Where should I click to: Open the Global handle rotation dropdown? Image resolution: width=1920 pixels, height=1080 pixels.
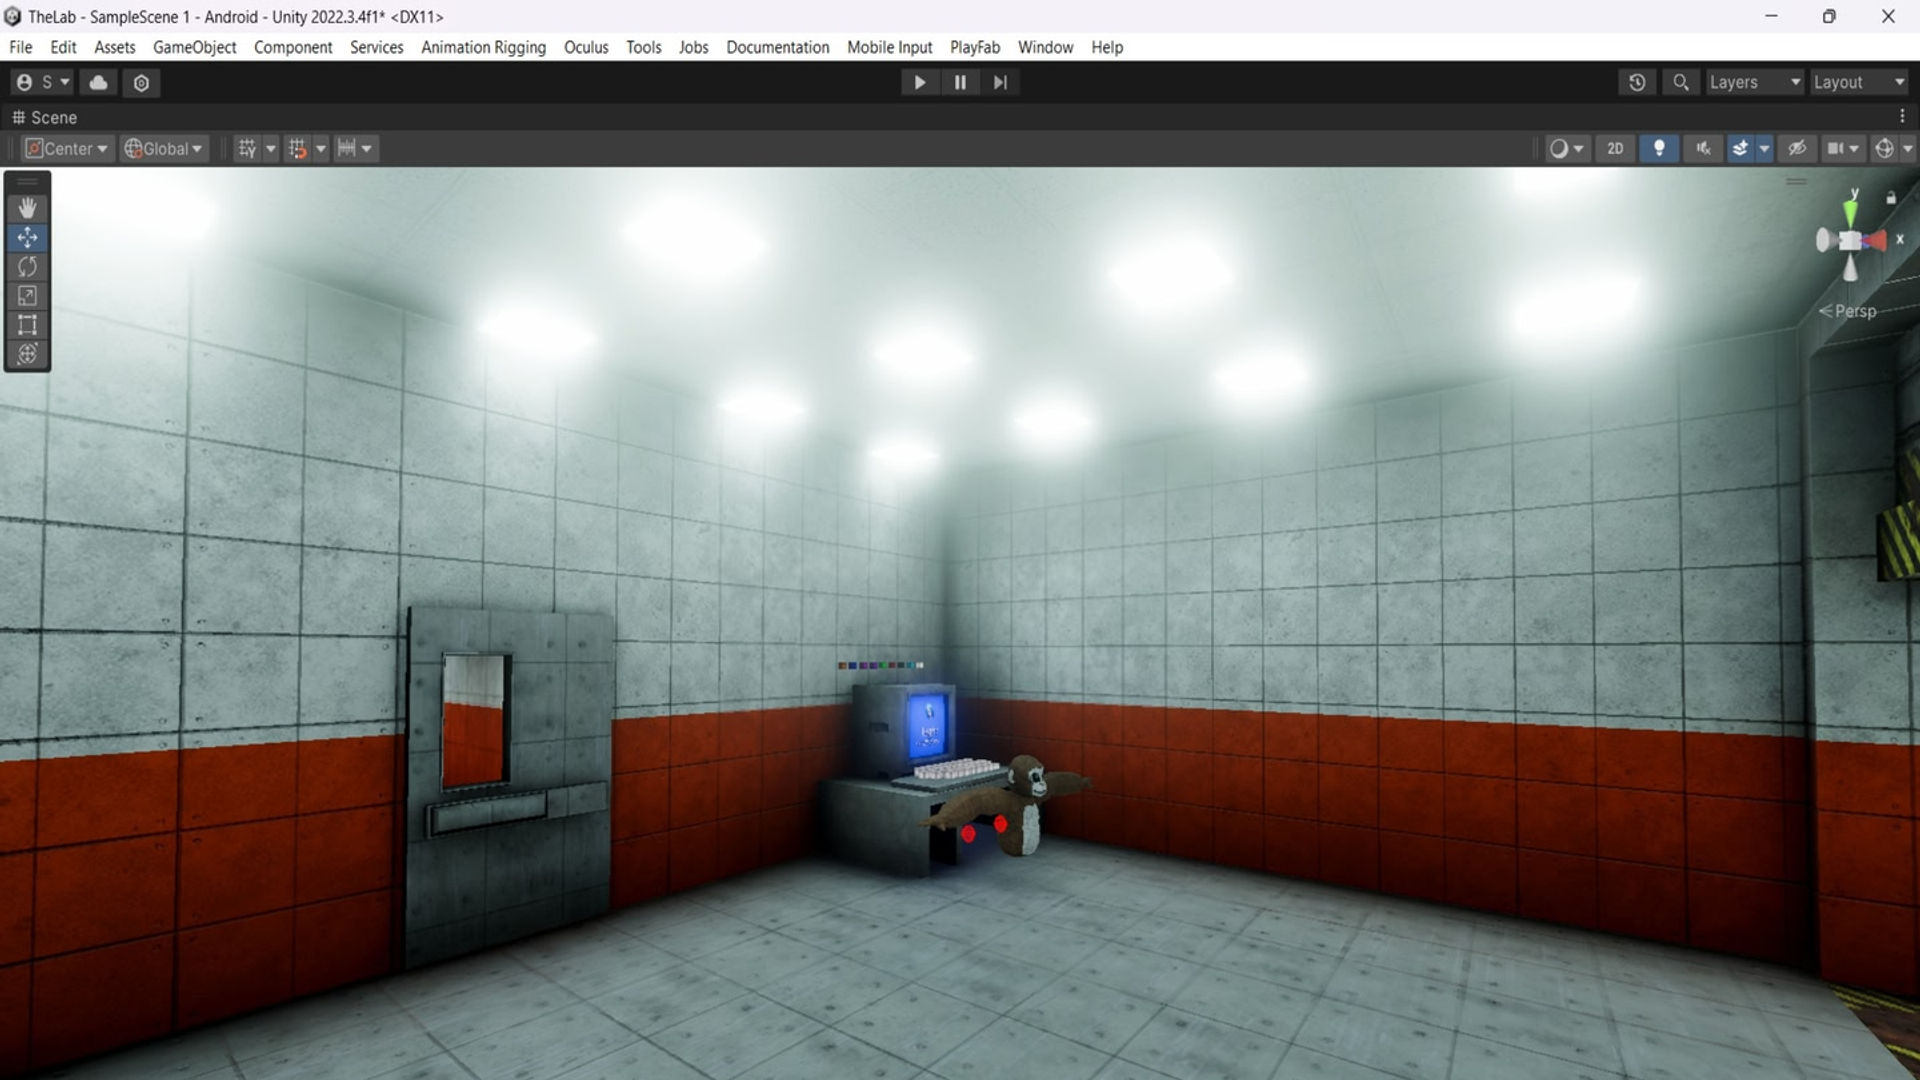164,149
